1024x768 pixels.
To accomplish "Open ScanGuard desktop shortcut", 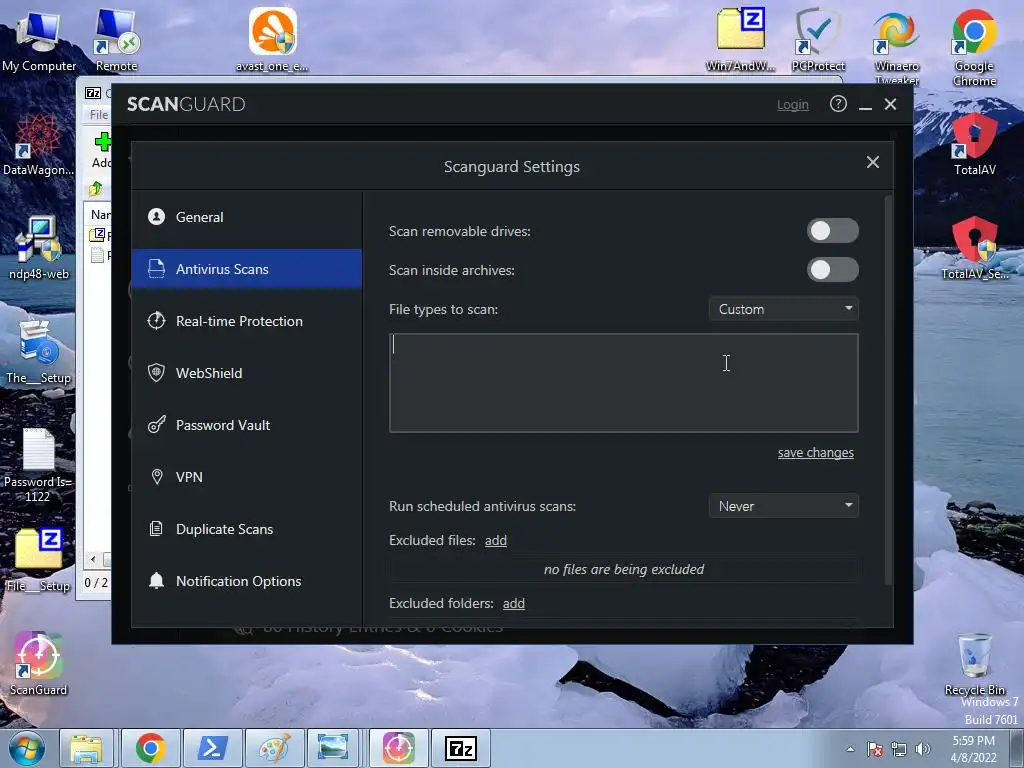I will [39, 664].
